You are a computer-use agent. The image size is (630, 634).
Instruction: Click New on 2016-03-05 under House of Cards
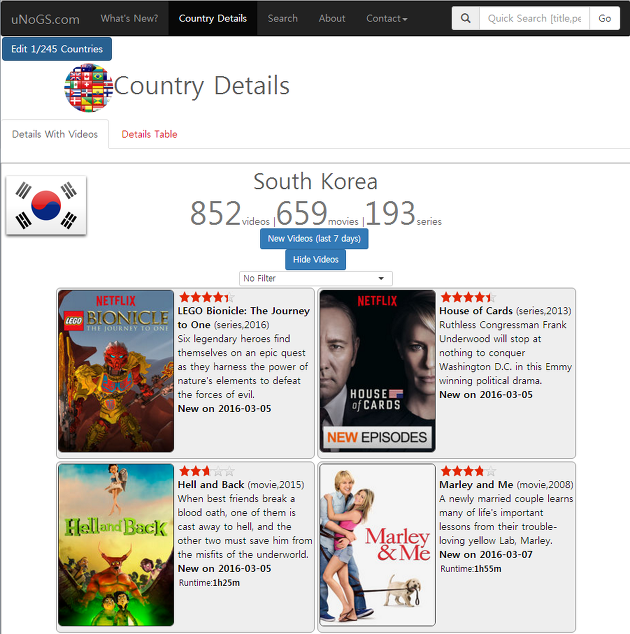pos(486,395)
